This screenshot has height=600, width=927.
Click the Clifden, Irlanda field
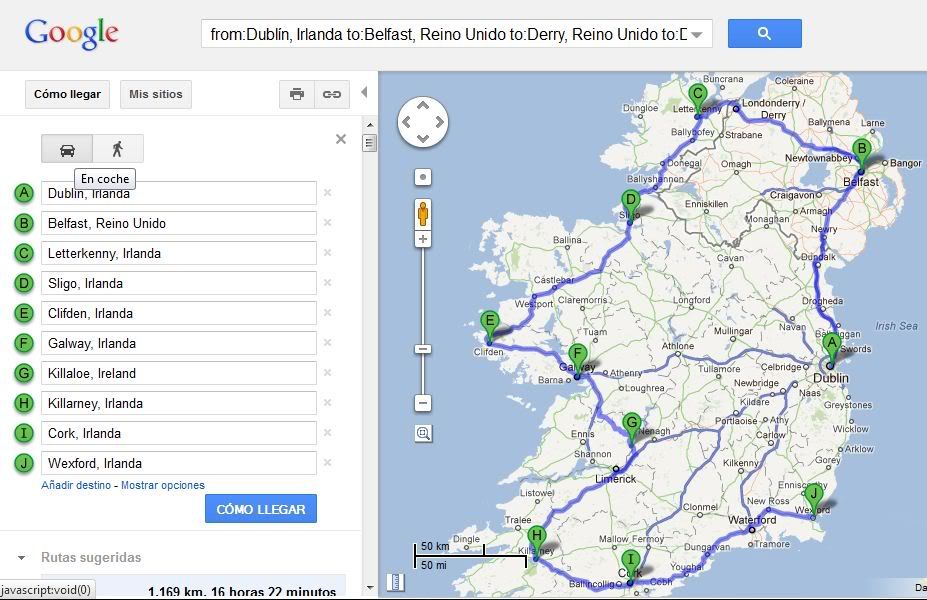(179, 313)
